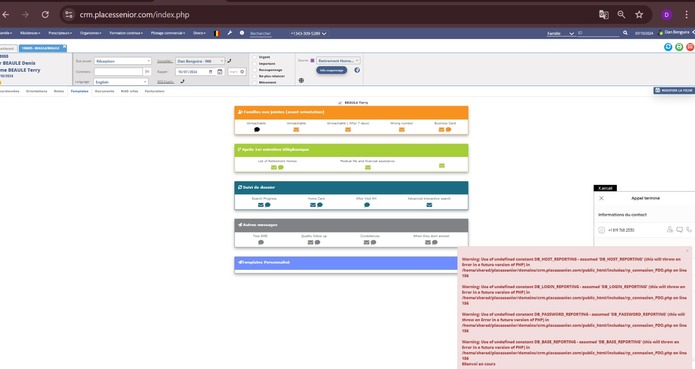The width and height of the screenshot is (695, 369).
Task: Click the SOS Coach link
Action: pyautogui.click(x=165, y=82)
